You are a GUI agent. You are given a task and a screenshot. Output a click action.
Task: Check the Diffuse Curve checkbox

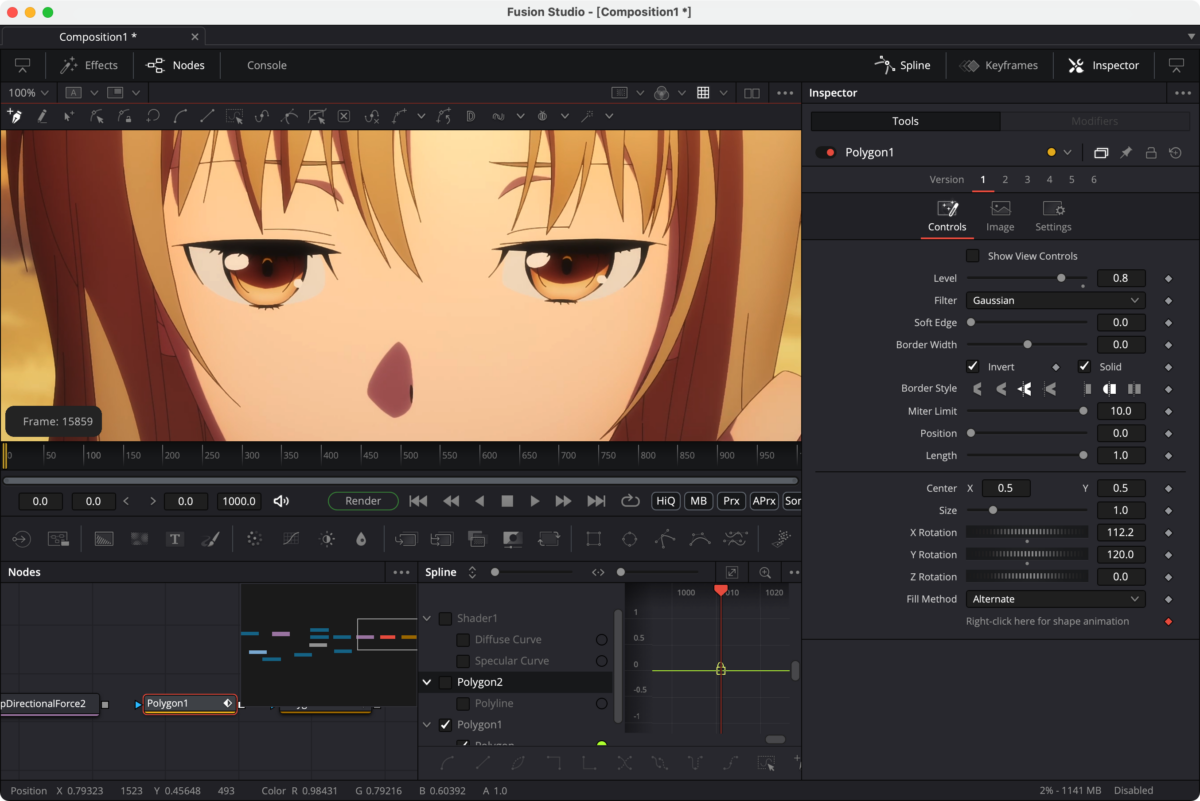click(x=463, y=640)
